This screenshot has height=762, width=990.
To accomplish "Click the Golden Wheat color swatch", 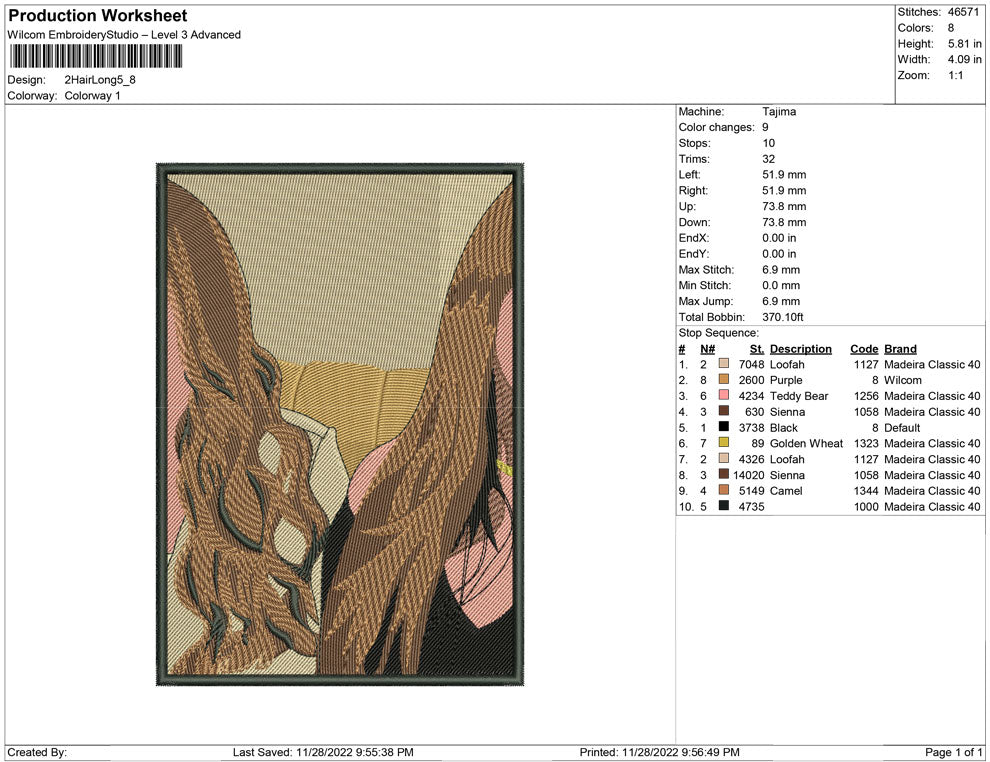I will pyautogui.click(x=724, y=443).
